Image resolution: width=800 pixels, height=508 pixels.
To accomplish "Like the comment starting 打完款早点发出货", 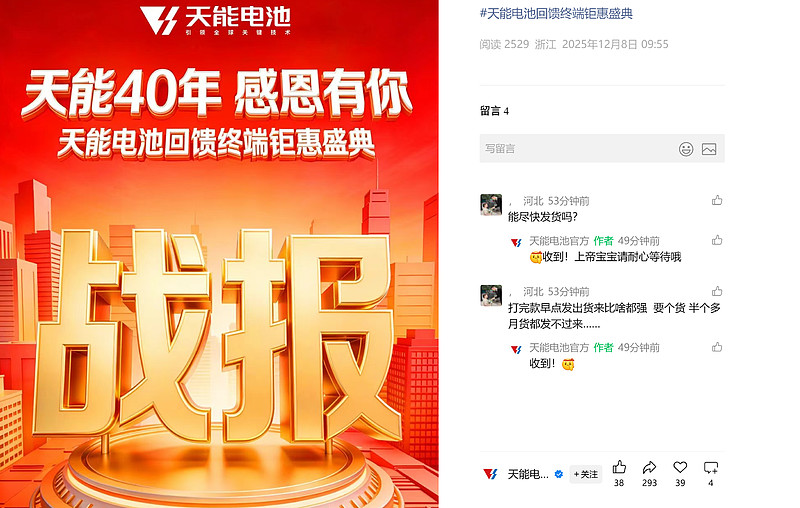I will point(717,291).
